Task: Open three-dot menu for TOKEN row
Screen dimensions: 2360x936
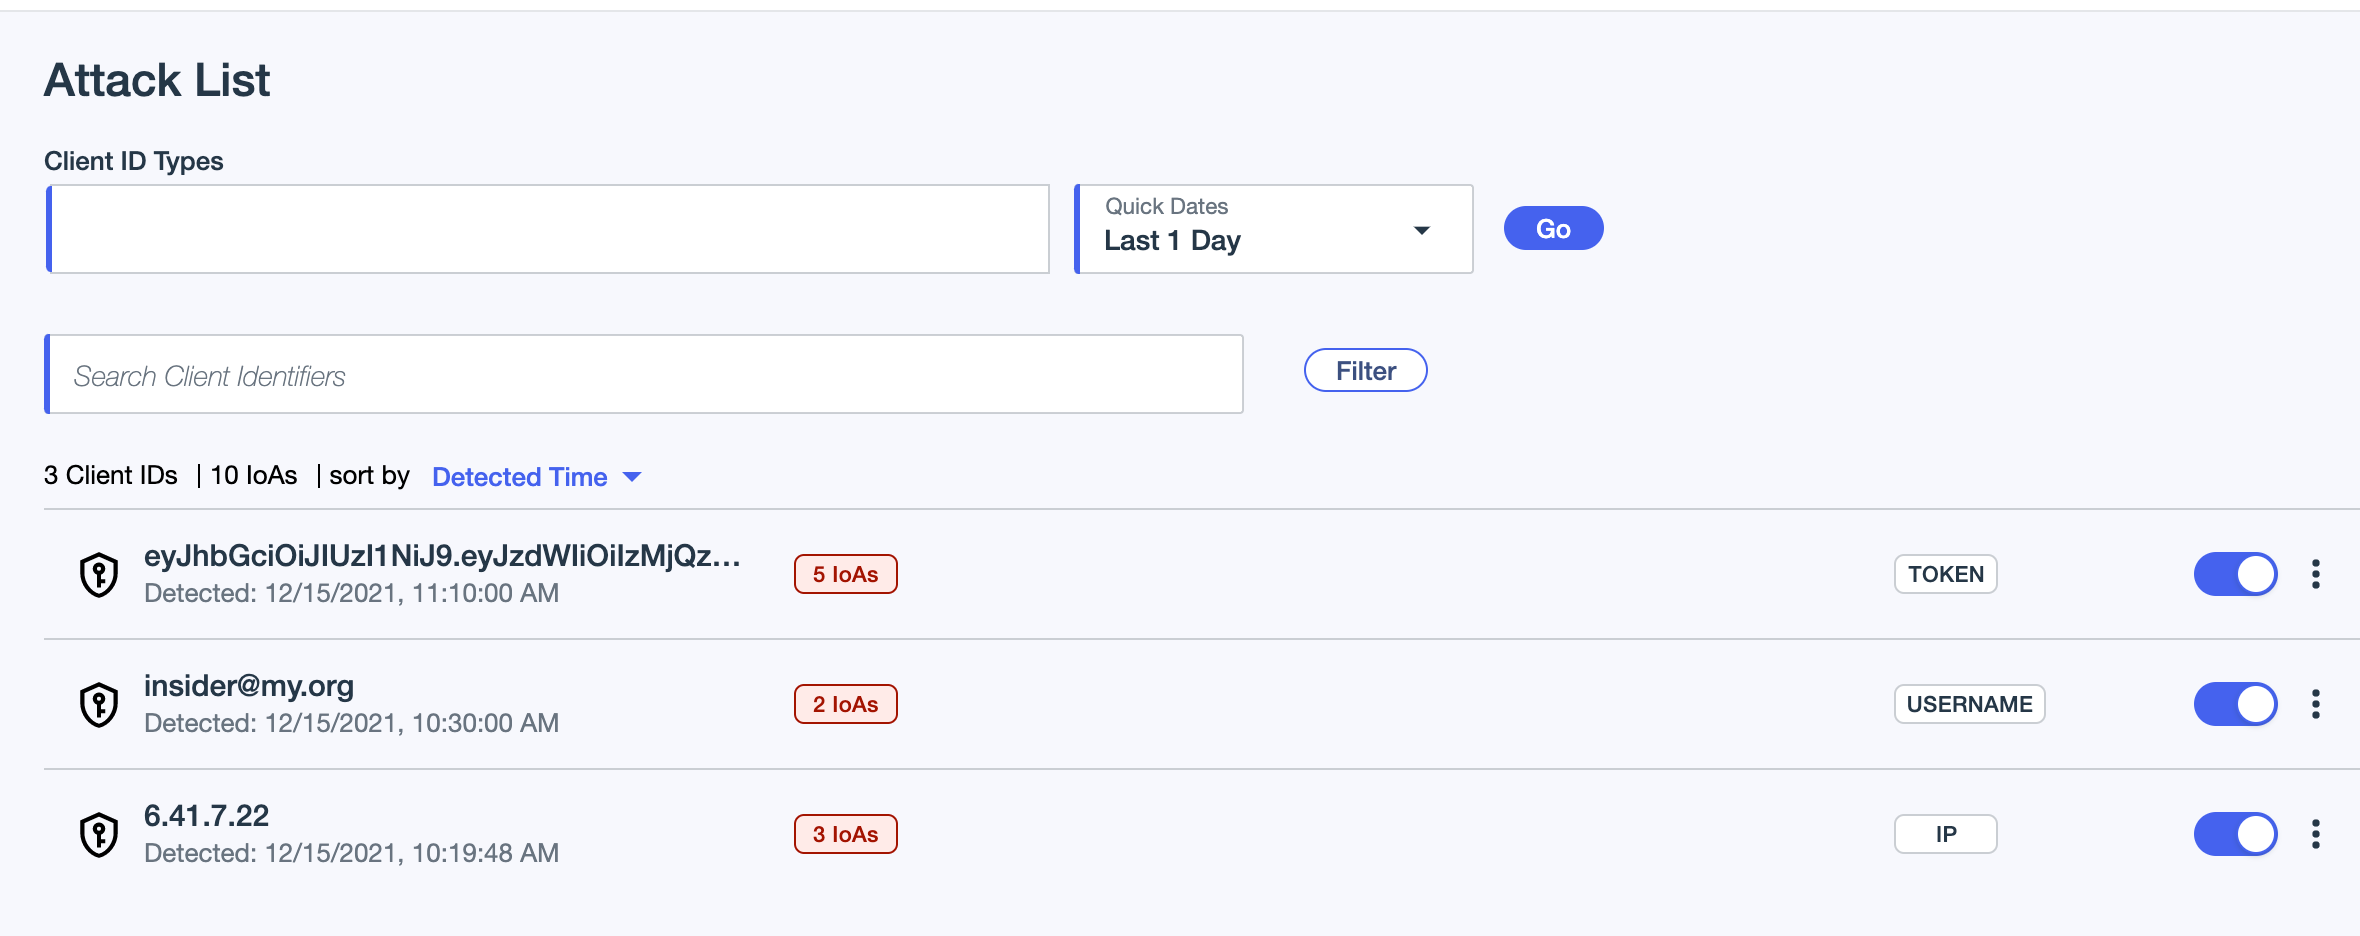Action: 2315,574
